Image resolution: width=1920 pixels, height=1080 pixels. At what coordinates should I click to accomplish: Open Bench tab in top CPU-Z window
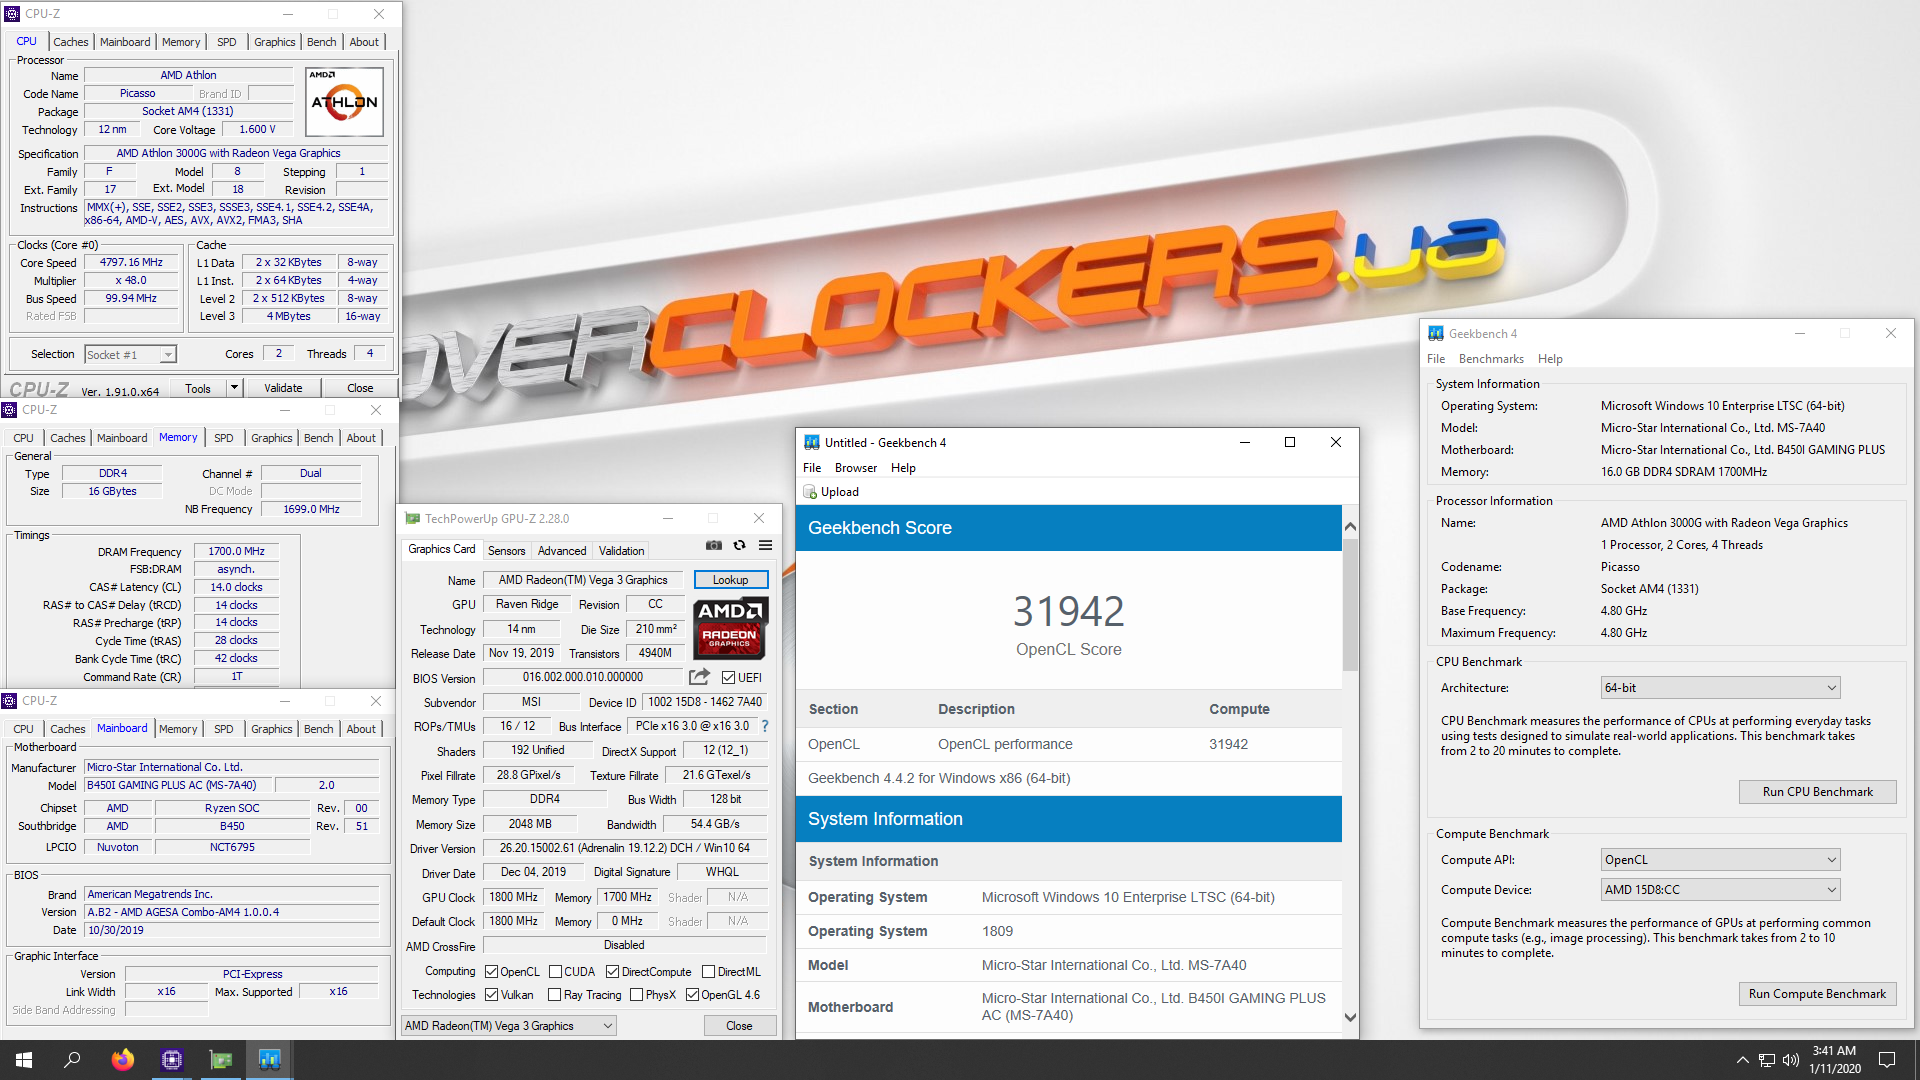pyautogui.click(x=321, y=42)
